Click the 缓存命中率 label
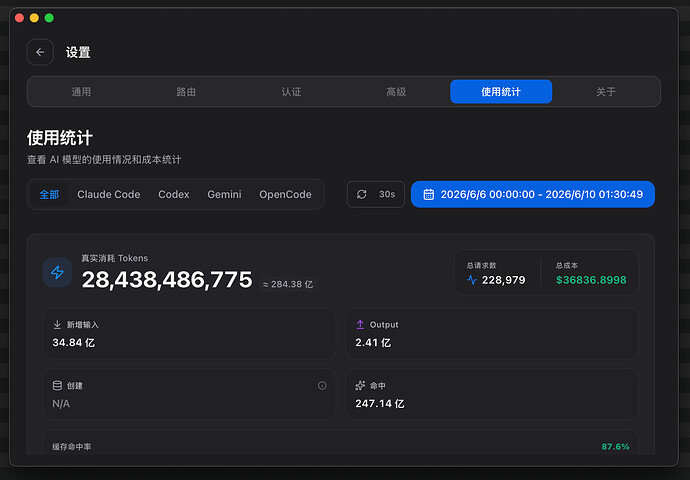The image size is (690, 480). click(72, 447)
